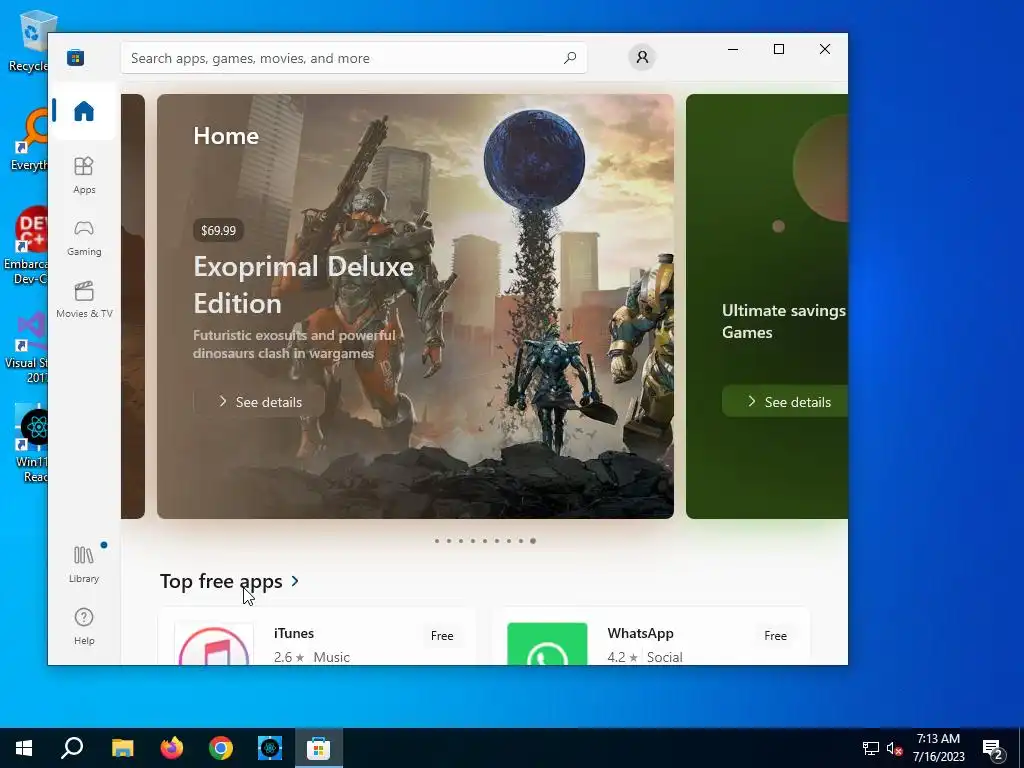Click the Ultimate savings Games title
This screenshot has height=768, width=1024.
784,321
